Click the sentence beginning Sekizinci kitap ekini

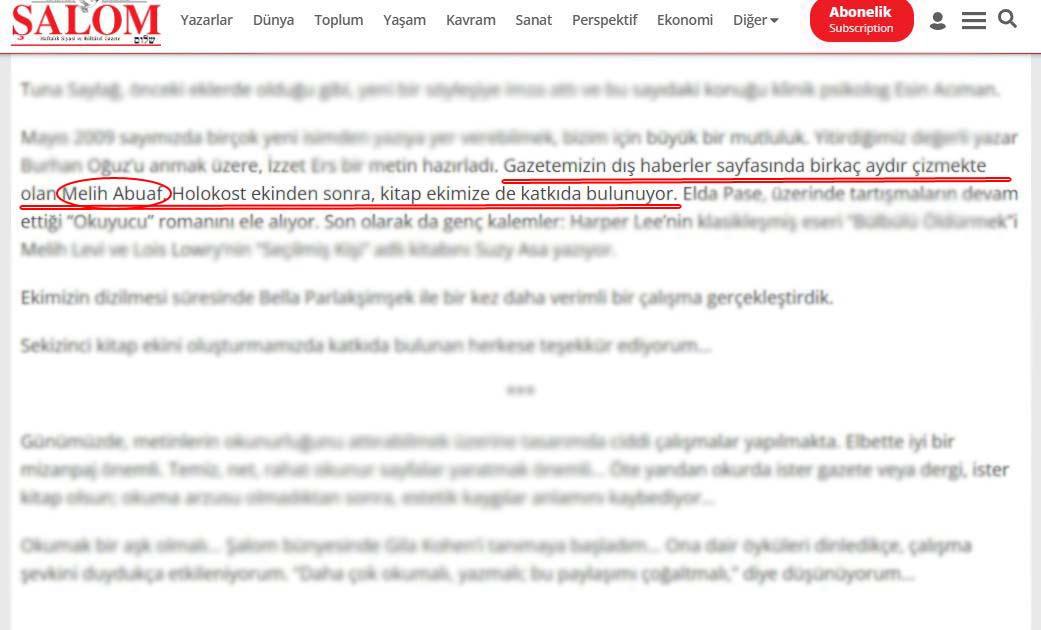365,346
